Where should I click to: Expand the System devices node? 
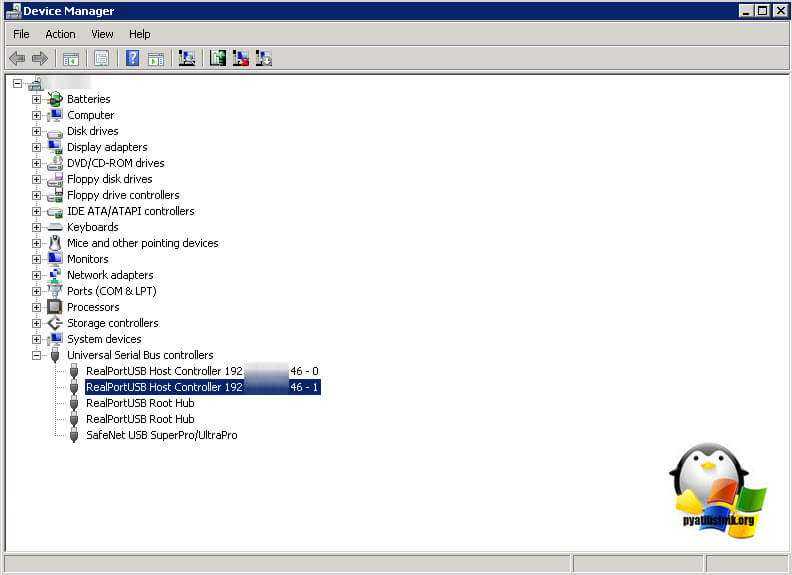pyautogui.click(x=36, y=340)
